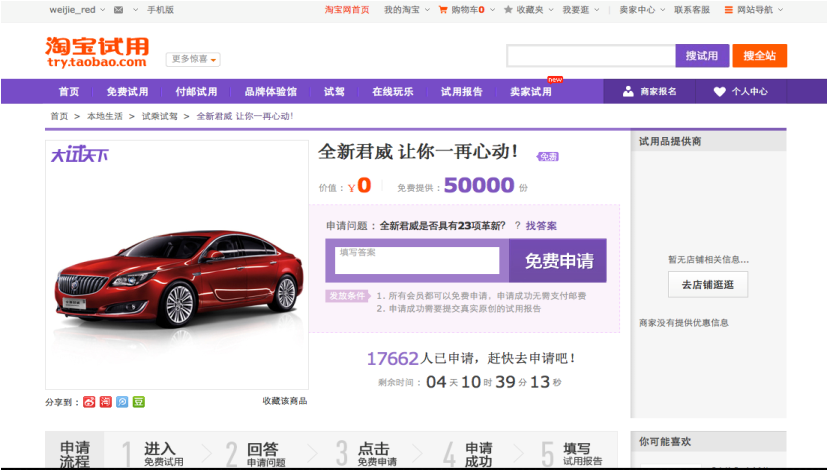Open the site navigation menu icon

(x=728, y=9)
